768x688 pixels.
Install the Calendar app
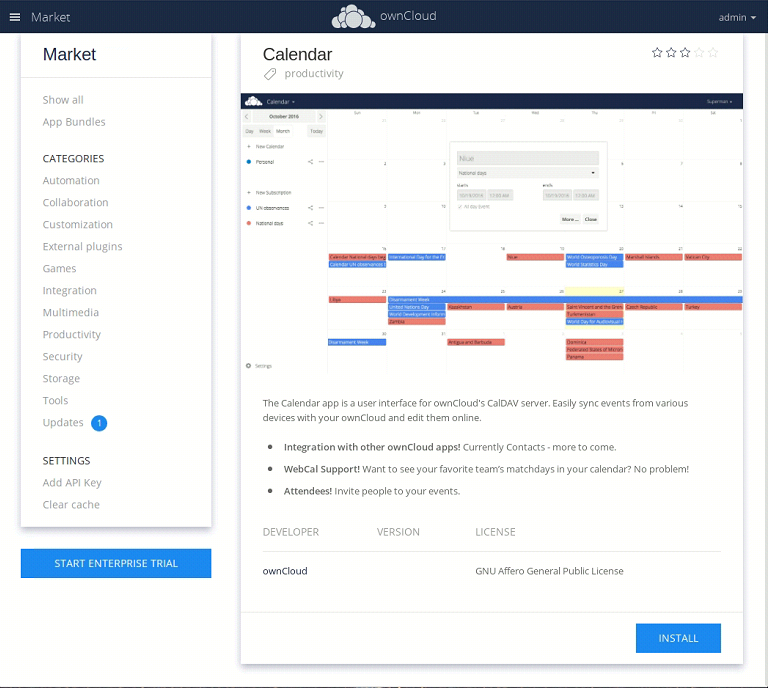tap(678, 638)
